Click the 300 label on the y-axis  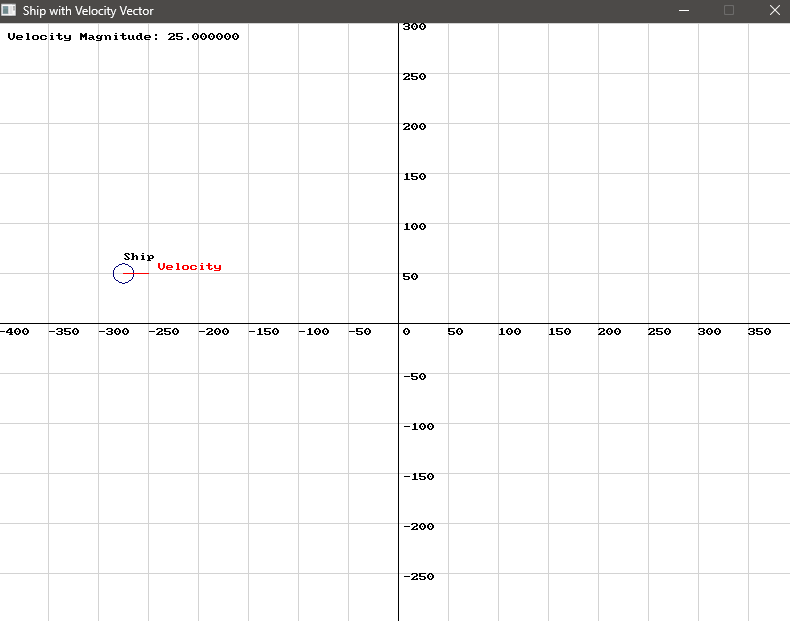[x=414, y=27]
